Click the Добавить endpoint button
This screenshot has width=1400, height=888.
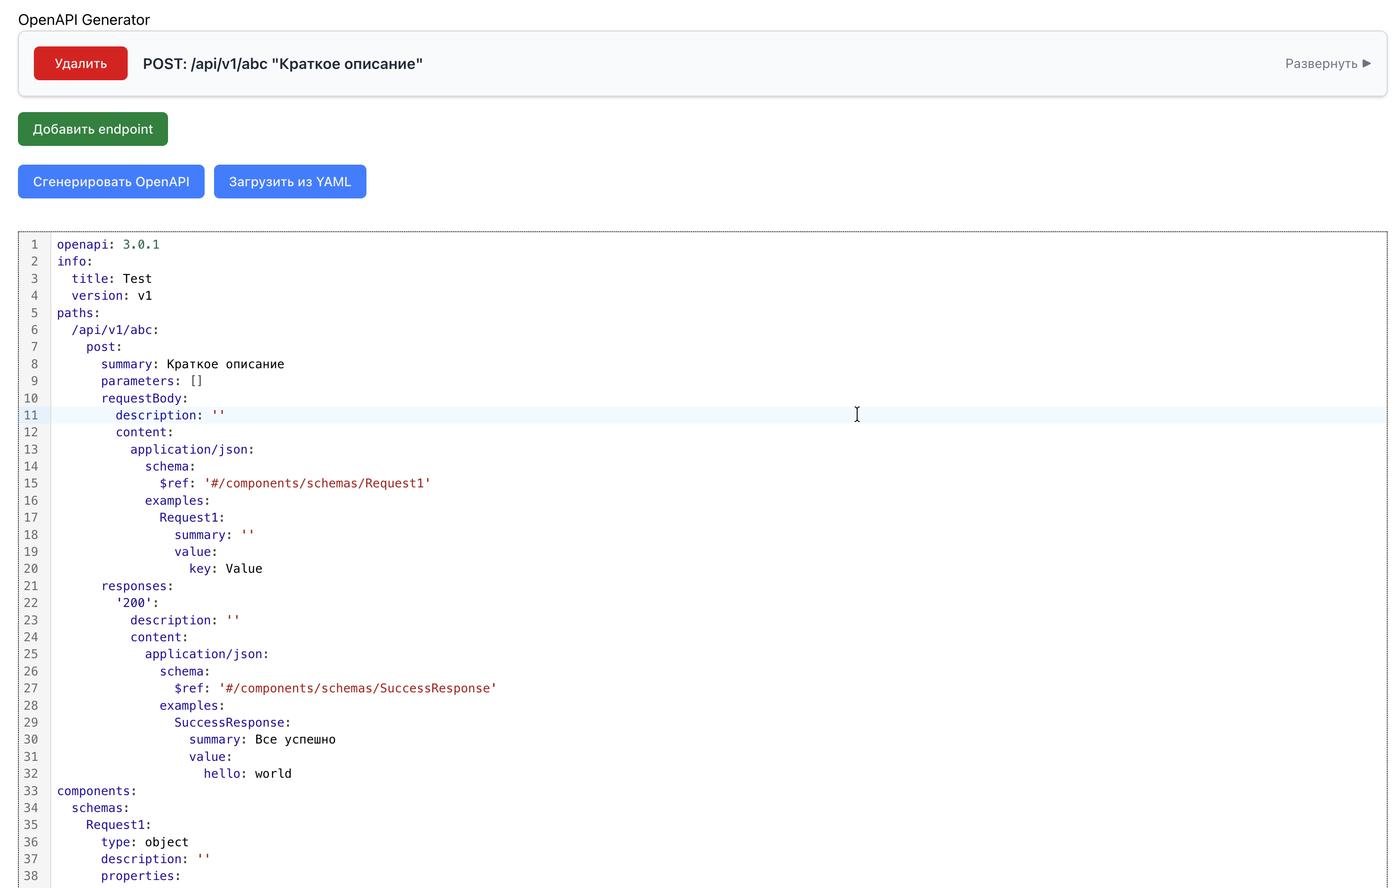point(92,129)
